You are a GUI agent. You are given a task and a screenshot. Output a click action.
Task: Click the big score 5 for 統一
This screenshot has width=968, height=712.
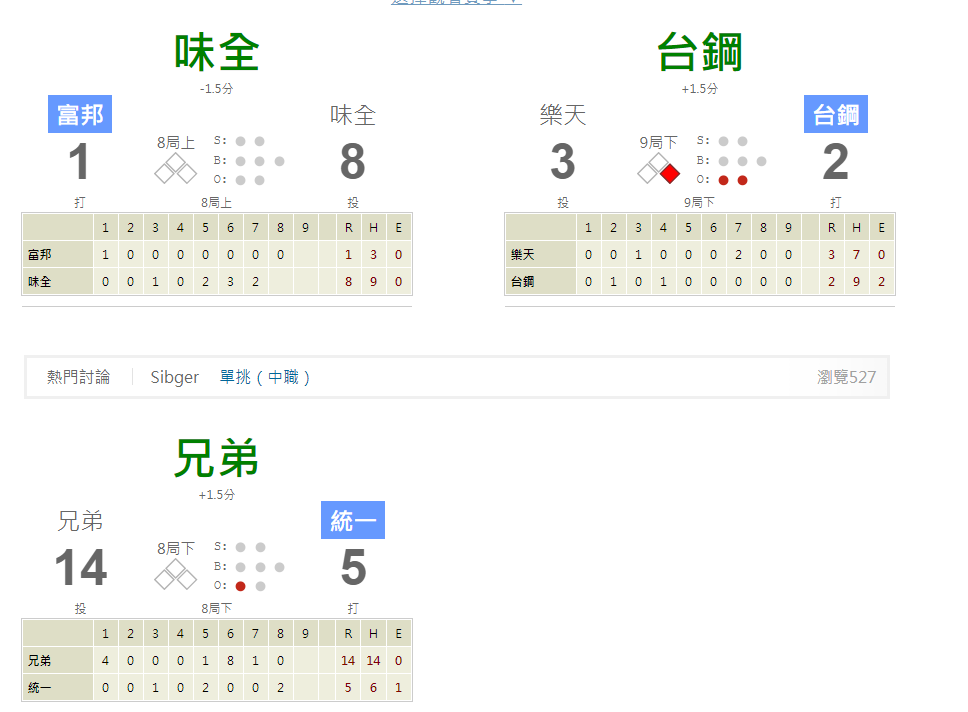tap(354, 568)
